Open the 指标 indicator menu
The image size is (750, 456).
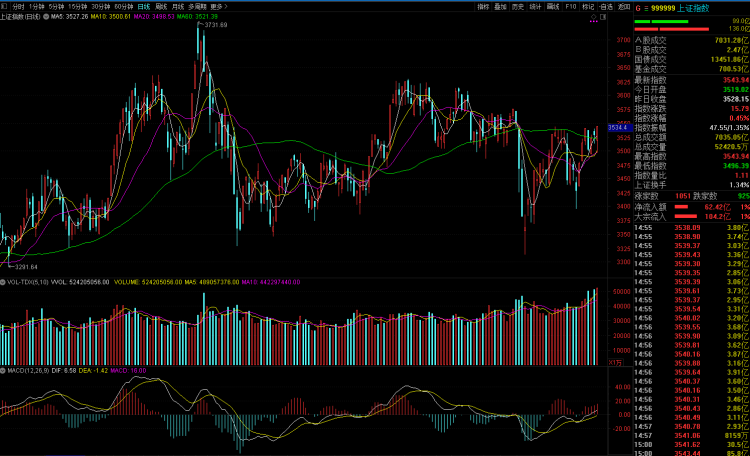click(483, 6)
